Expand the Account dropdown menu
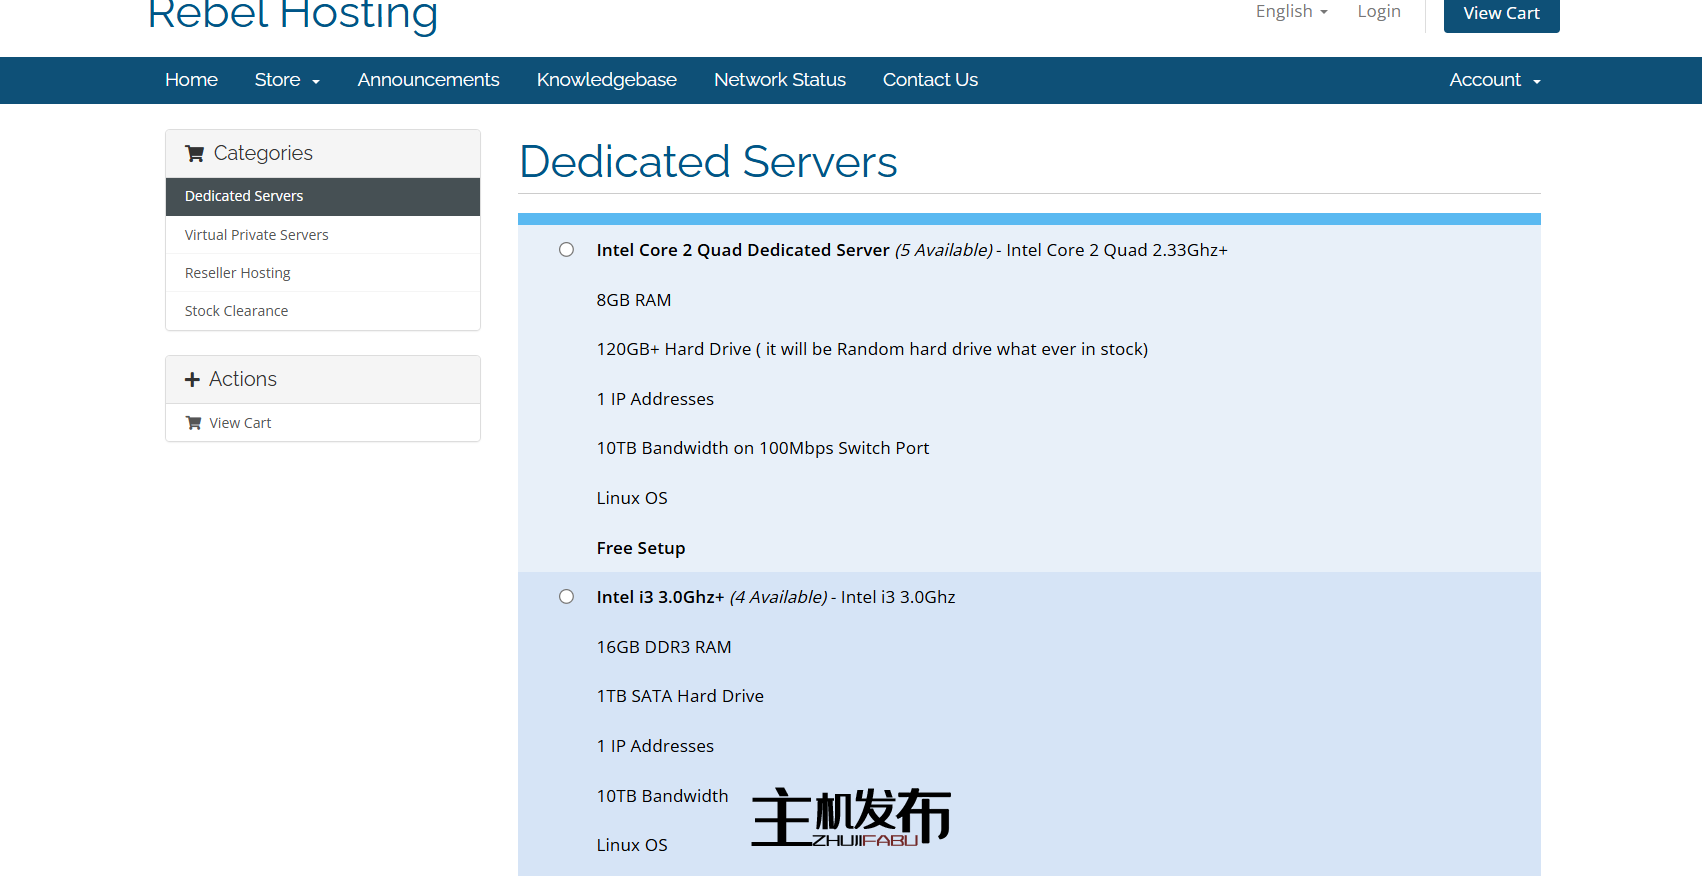 pyautogui.click(x=1495, y=80)
